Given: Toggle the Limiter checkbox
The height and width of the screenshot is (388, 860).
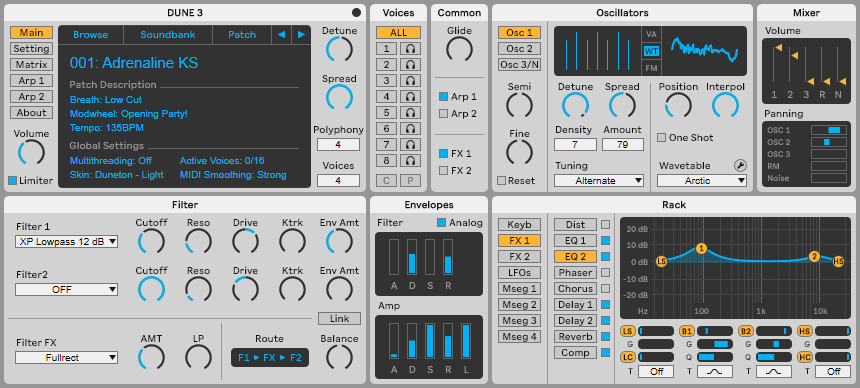Looking at the screenshot, I should click(12, 181).
